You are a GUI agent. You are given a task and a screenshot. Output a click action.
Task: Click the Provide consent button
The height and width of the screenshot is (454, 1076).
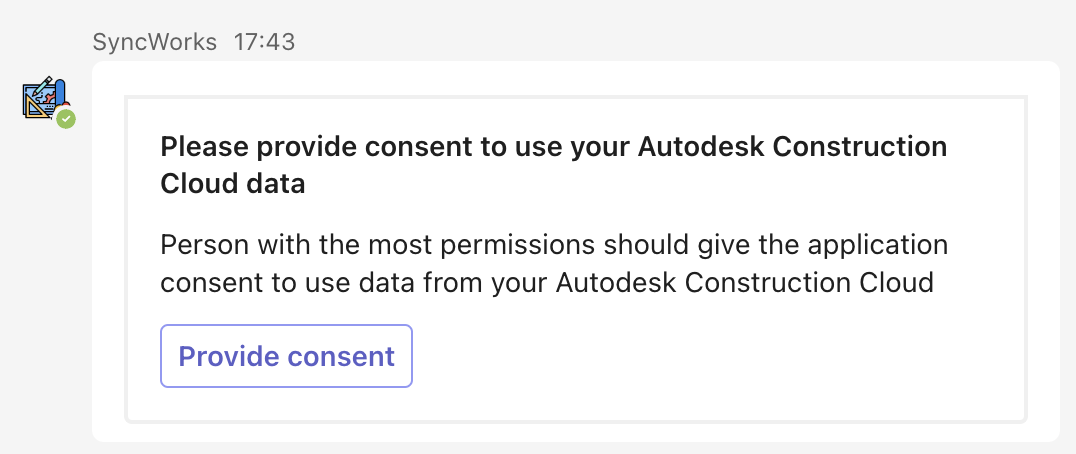coord(286,356)
